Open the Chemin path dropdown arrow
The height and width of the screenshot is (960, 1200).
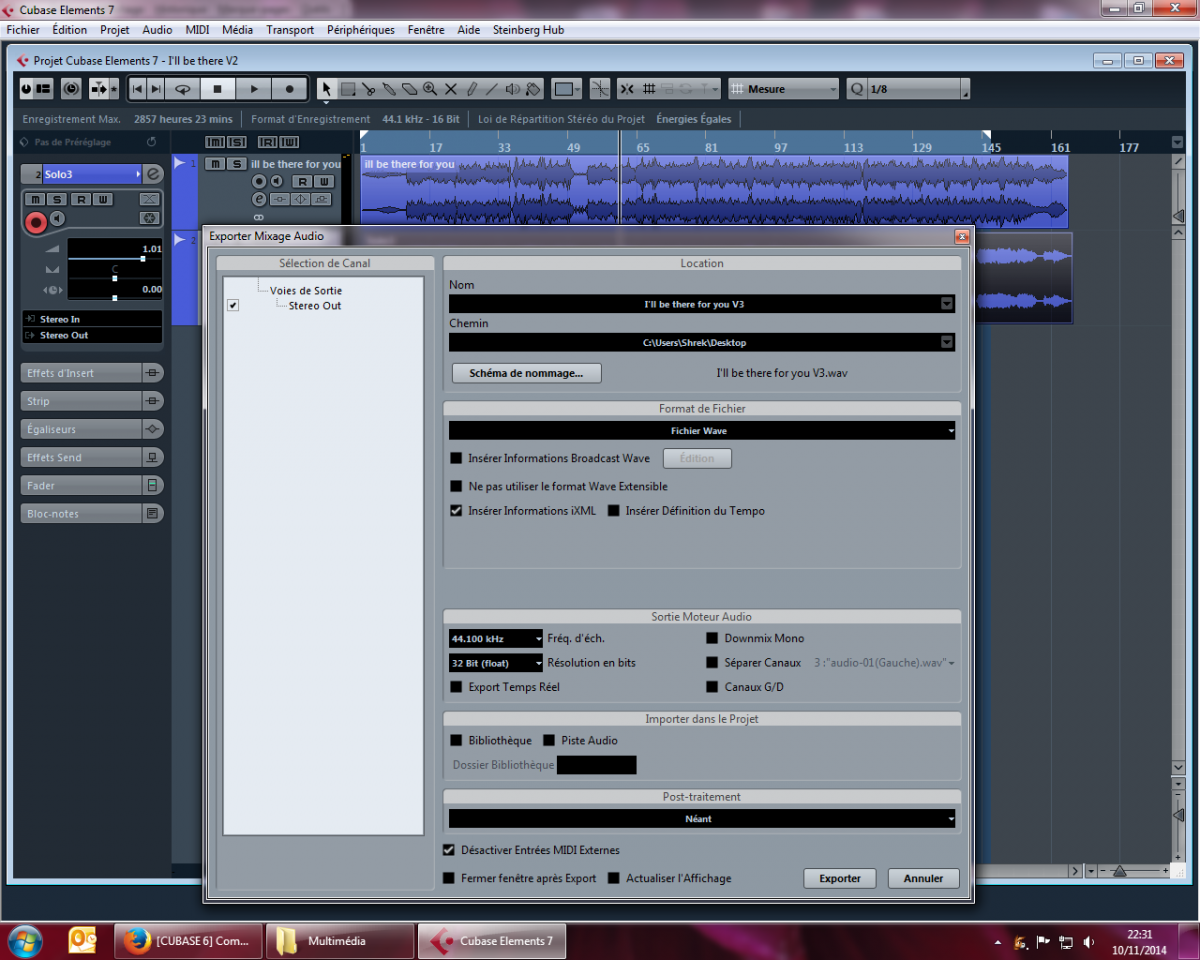tap(947, 342)
